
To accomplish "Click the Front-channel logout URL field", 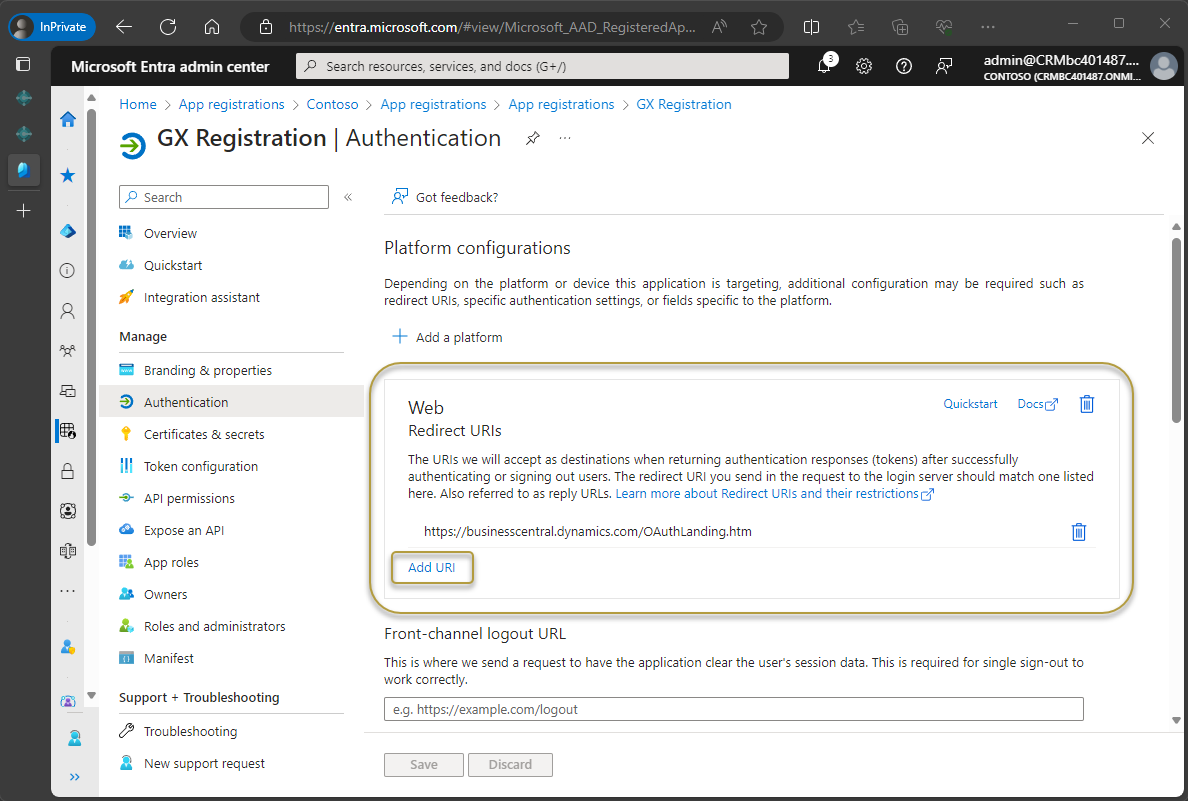I will coord(733,709).
